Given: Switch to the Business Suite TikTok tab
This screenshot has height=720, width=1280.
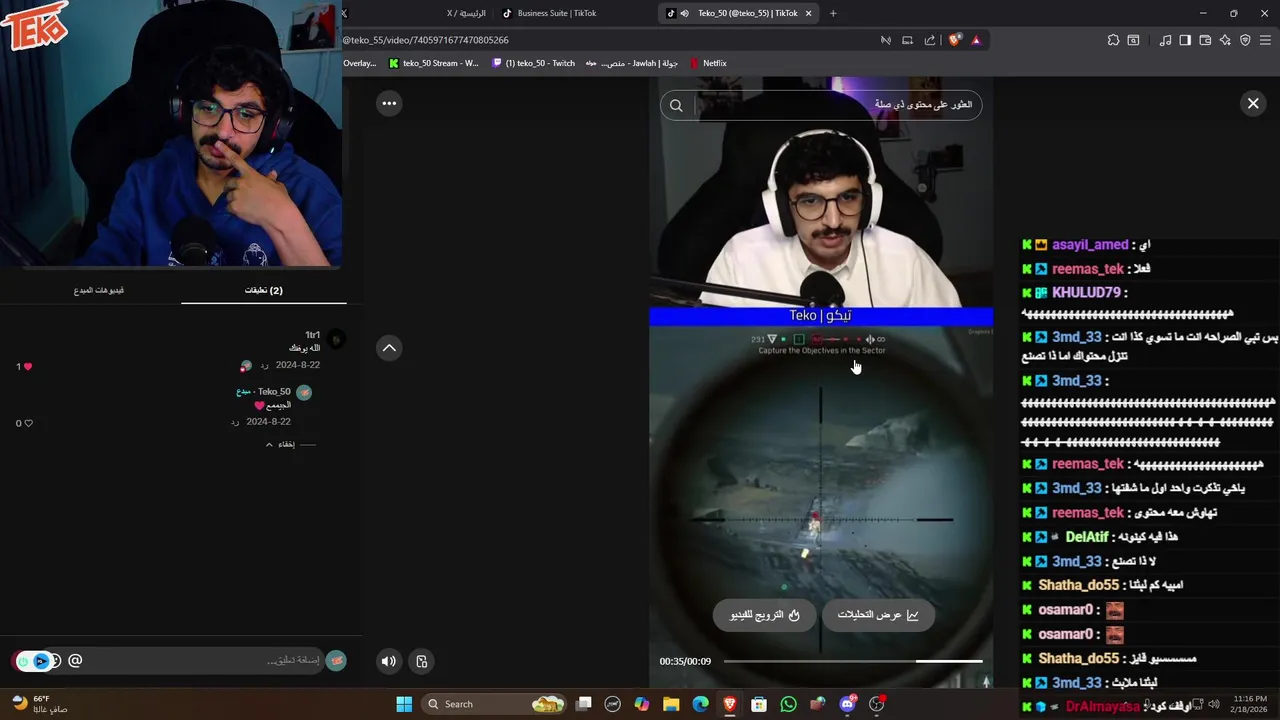Looking at the screenshot, I should click(x=556, y=13).
